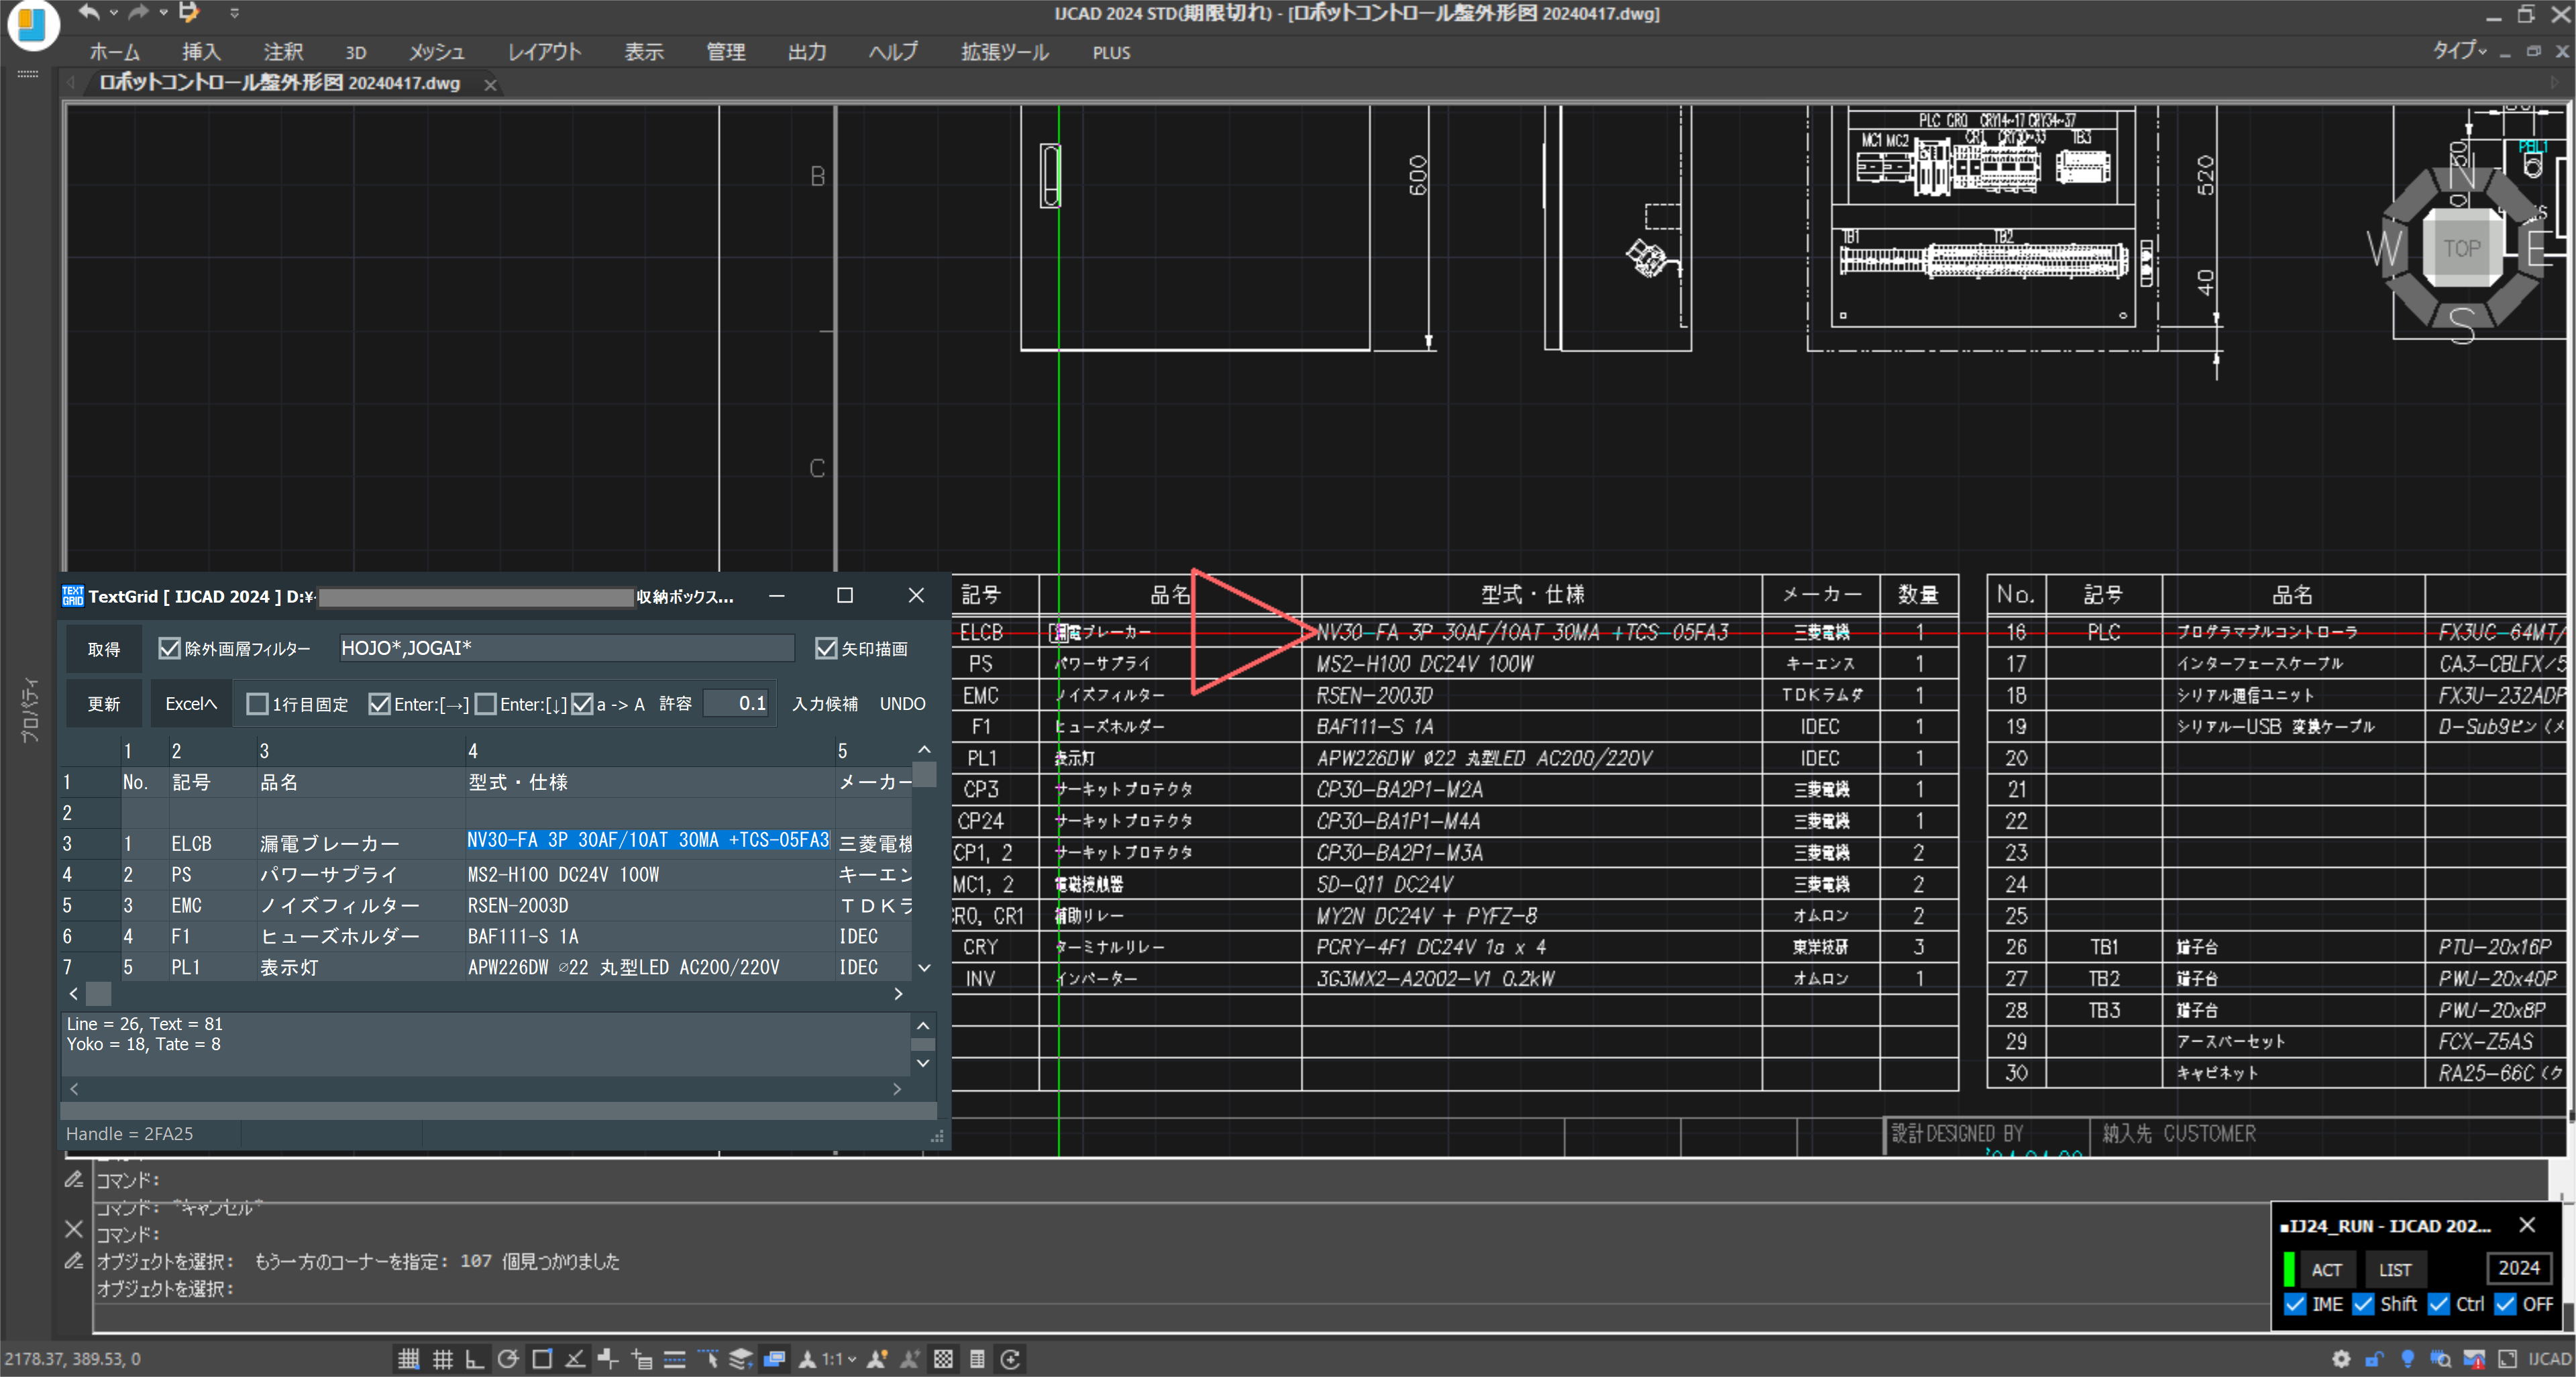This screenshot has width=2576, height=1377.
Task: Click the redo arrow in the quick access toolbar
Action: (139, 12)
